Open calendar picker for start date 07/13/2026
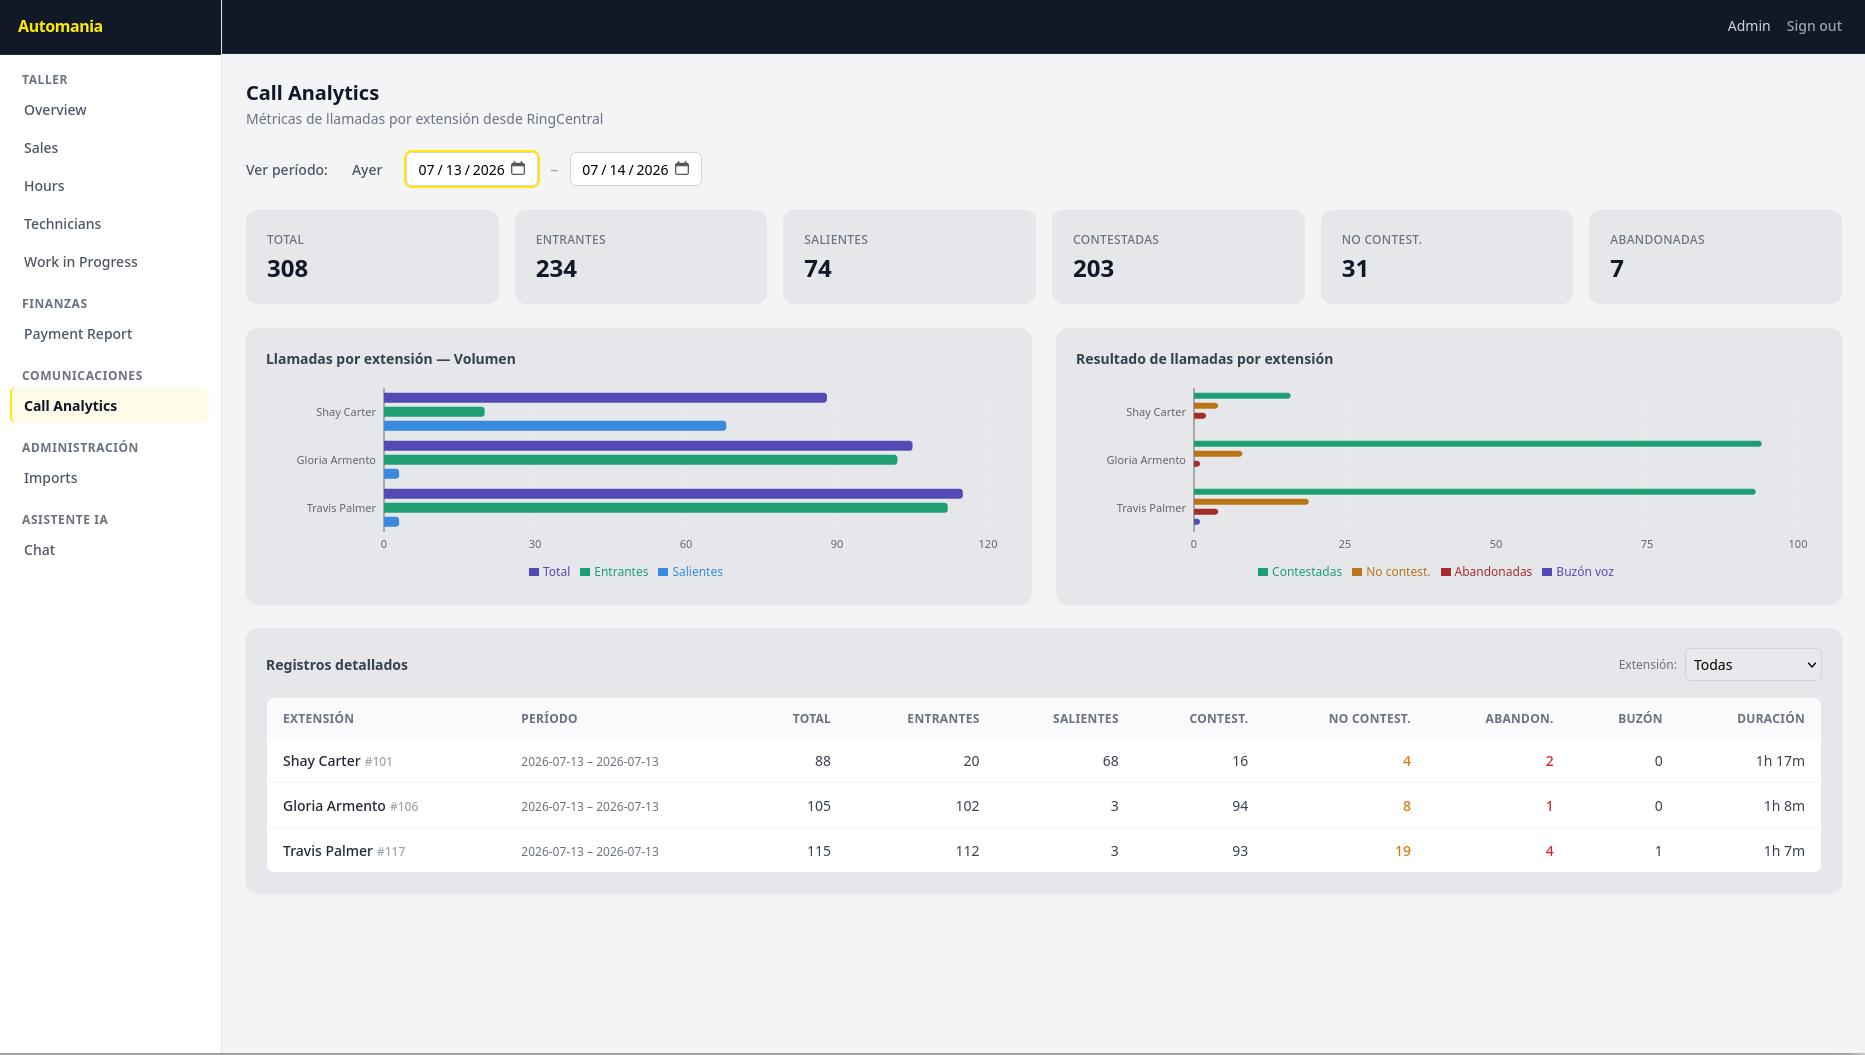Screen dimensions: 1865x1055 518,169
